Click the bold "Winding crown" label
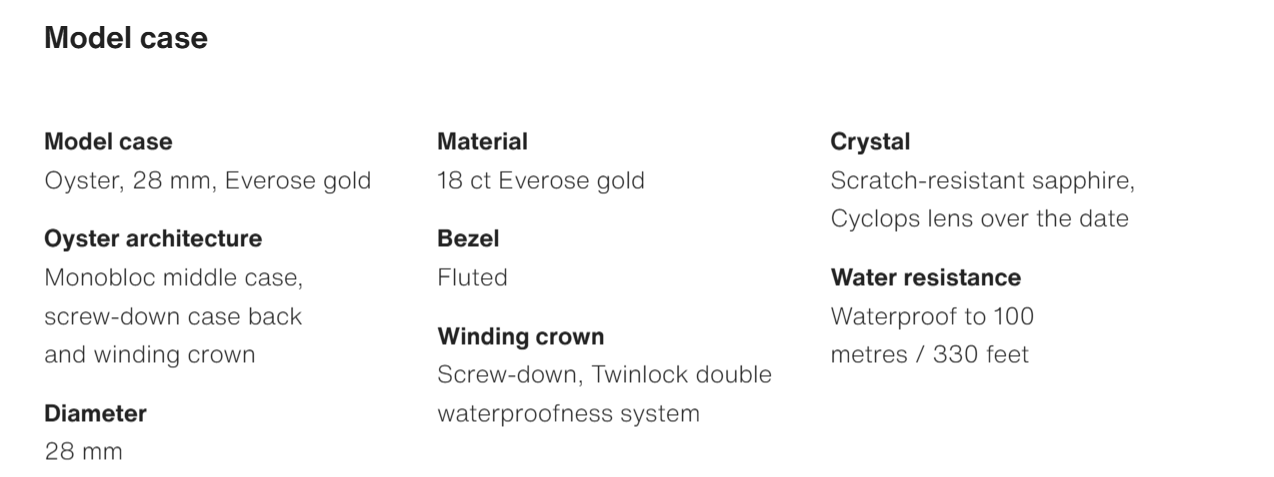 [520, 336]
